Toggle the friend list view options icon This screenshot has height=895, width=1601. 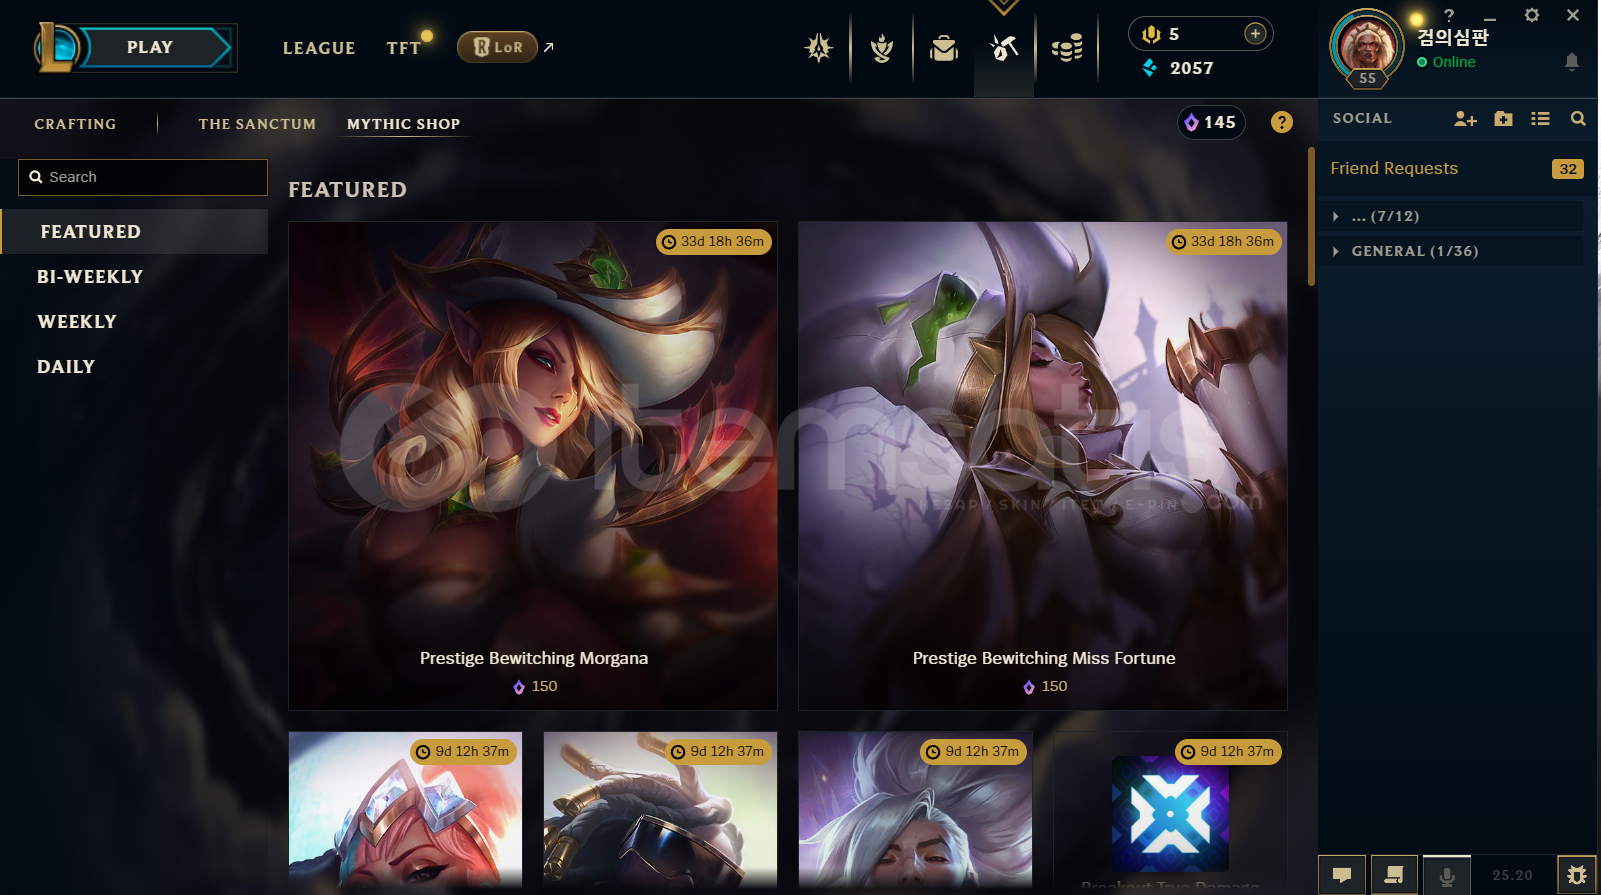point(1540,119)
